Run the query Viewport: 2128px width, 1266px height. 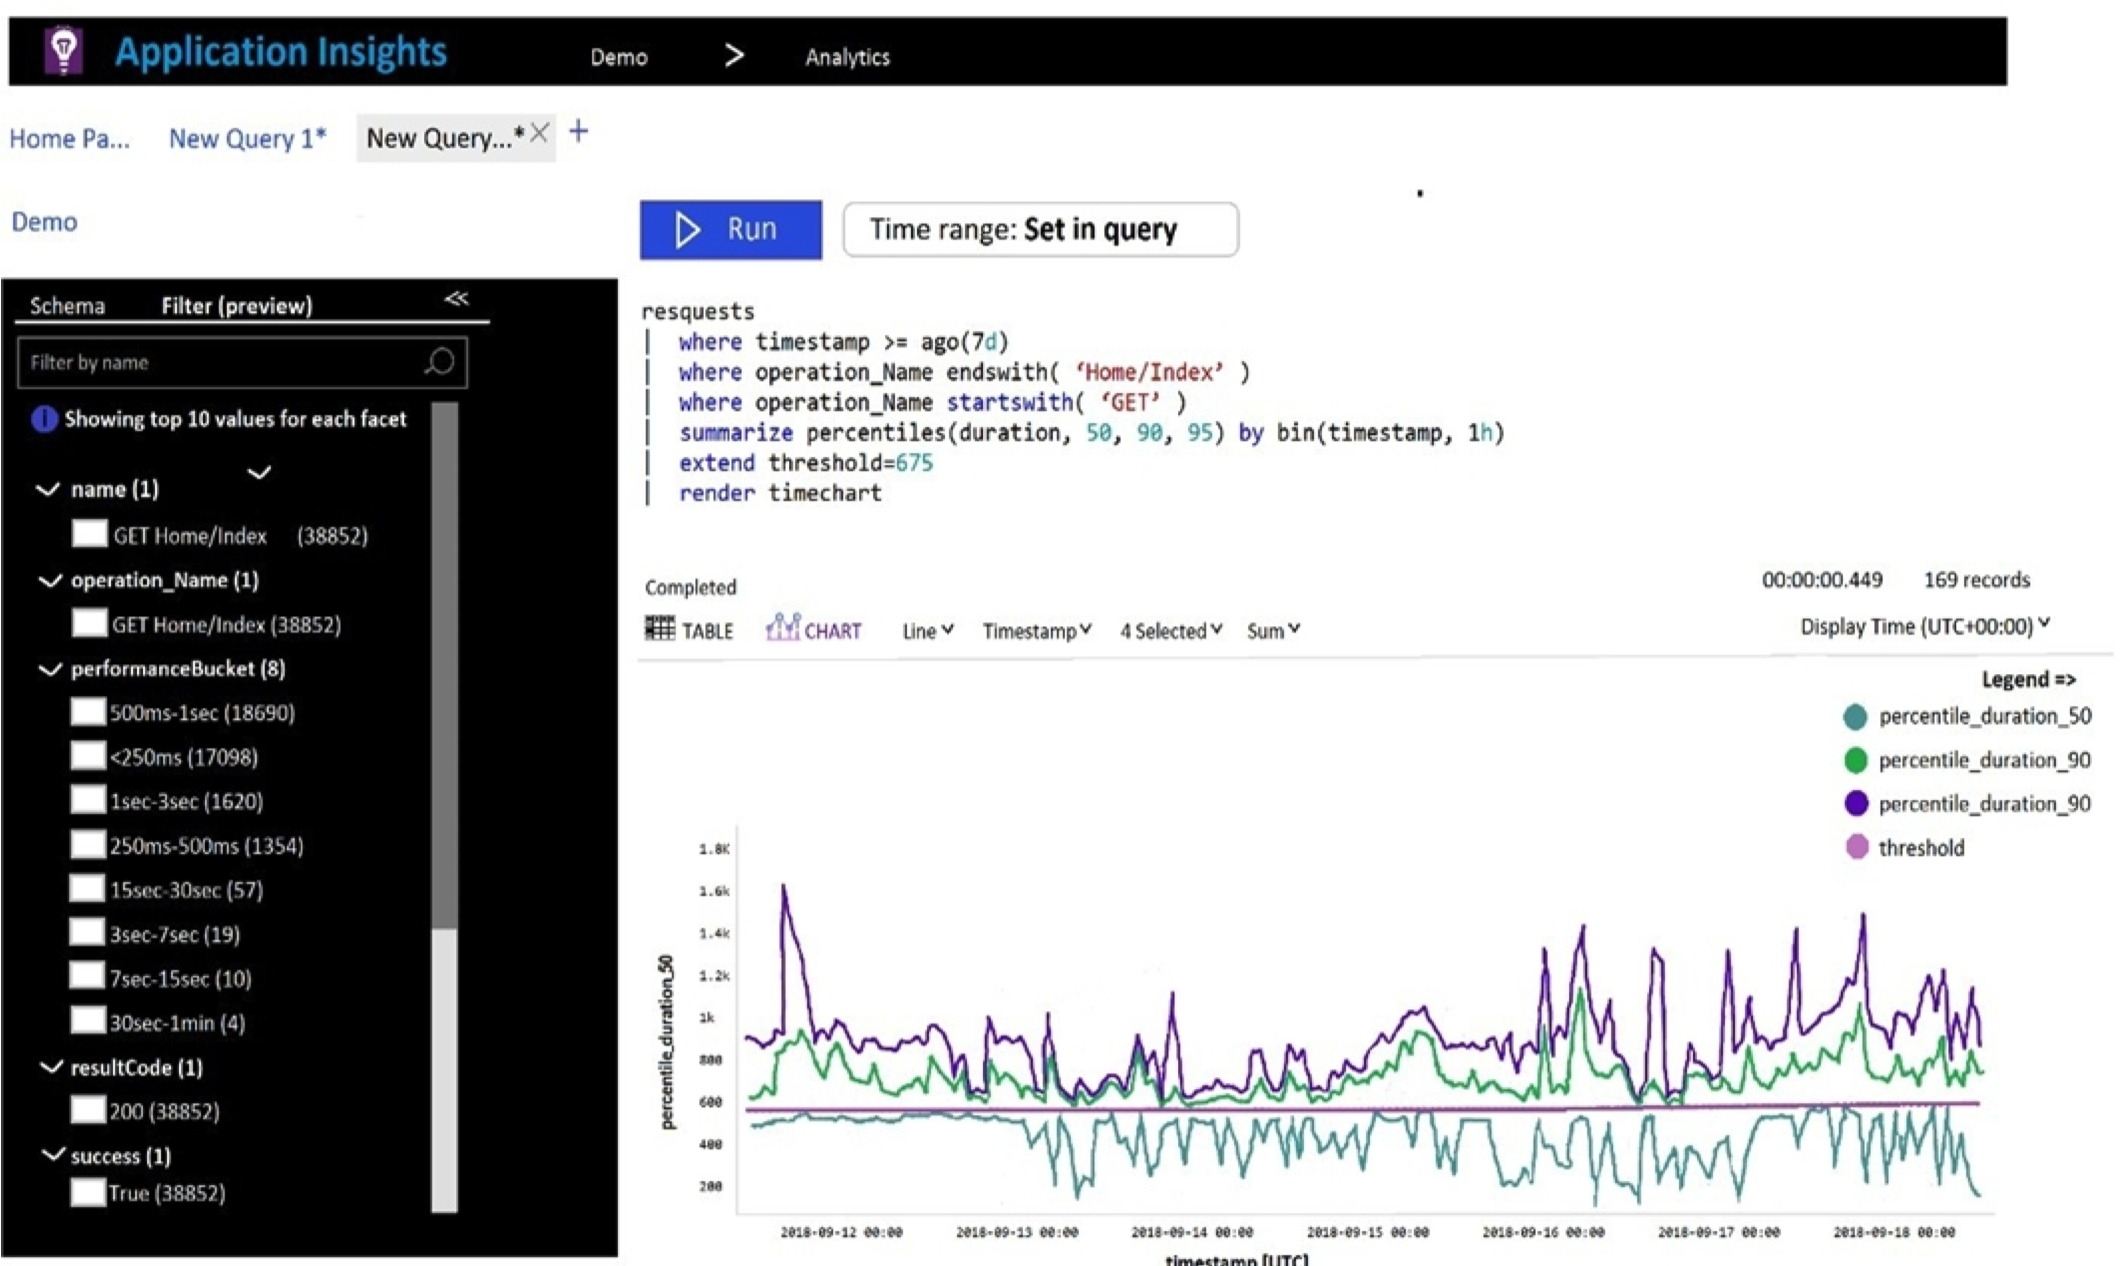tap(731, 230)
